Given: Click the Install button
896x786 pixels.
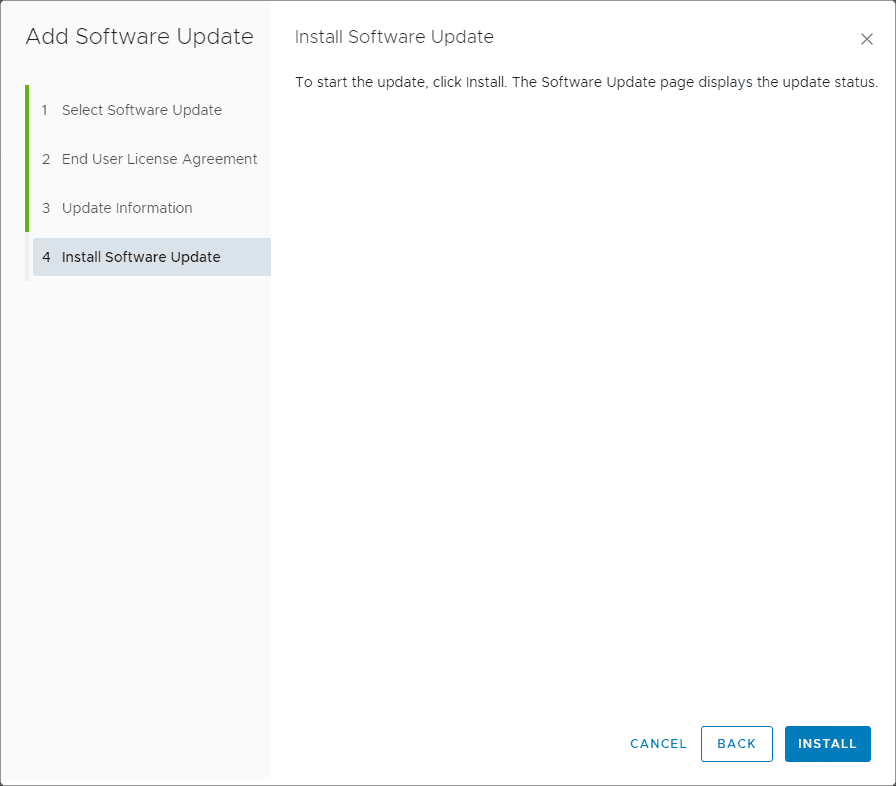Looking at the screenshot, I should coord(827,744).
